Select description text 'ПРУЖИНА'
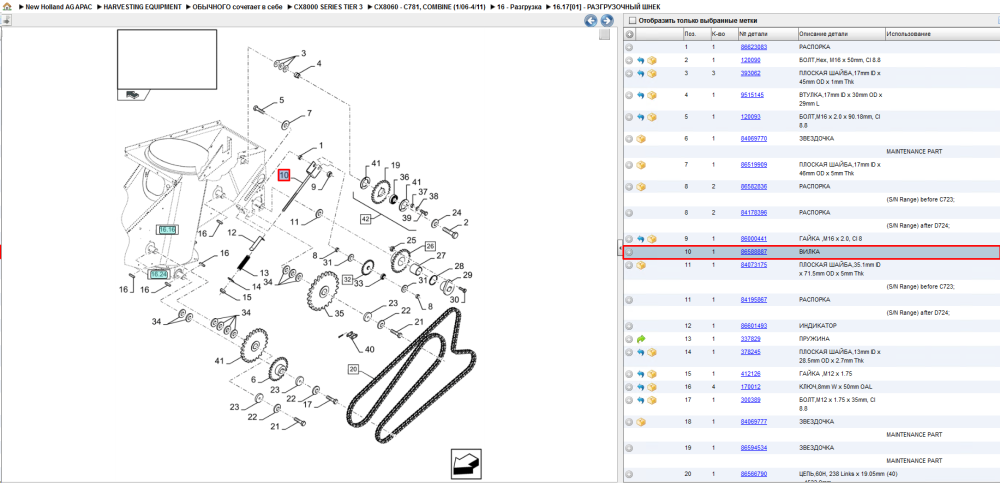This screenshot has height=483, width=1000. pos(813,339)
